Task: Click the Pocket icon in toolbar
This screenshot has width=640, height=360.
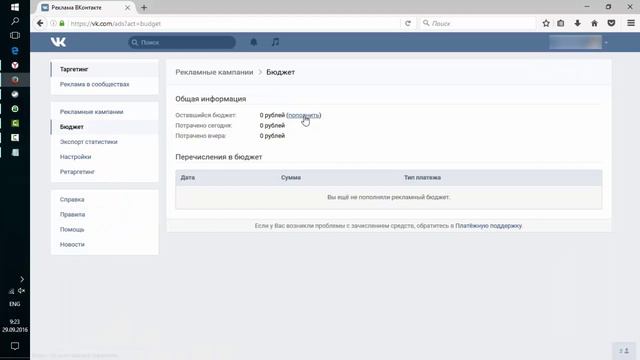Action: click(x=611, y=23)
